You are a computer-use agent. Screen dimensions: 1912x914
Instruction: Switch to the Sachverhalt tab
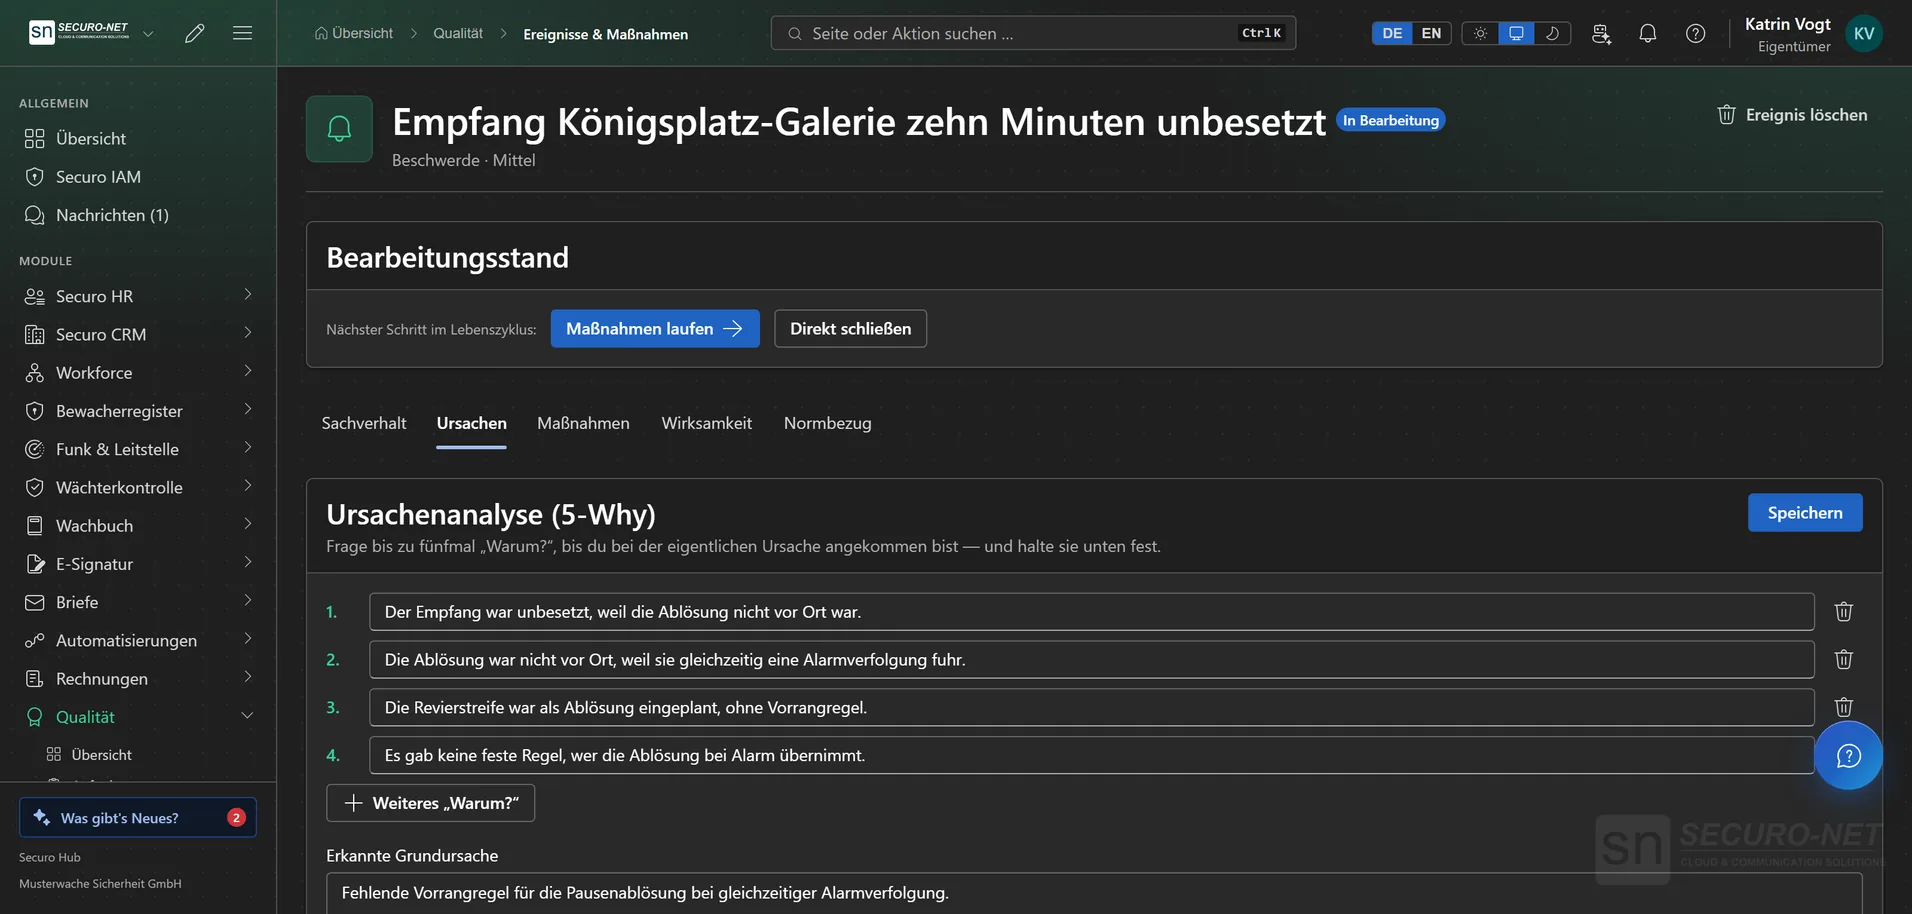(364, 423)
